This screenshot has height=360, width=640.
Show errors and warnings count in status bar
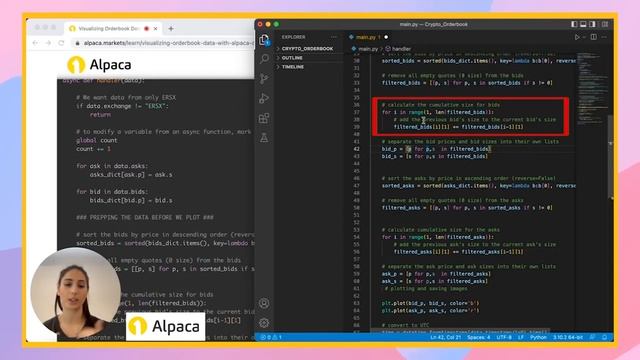click(x=271, y=337)
